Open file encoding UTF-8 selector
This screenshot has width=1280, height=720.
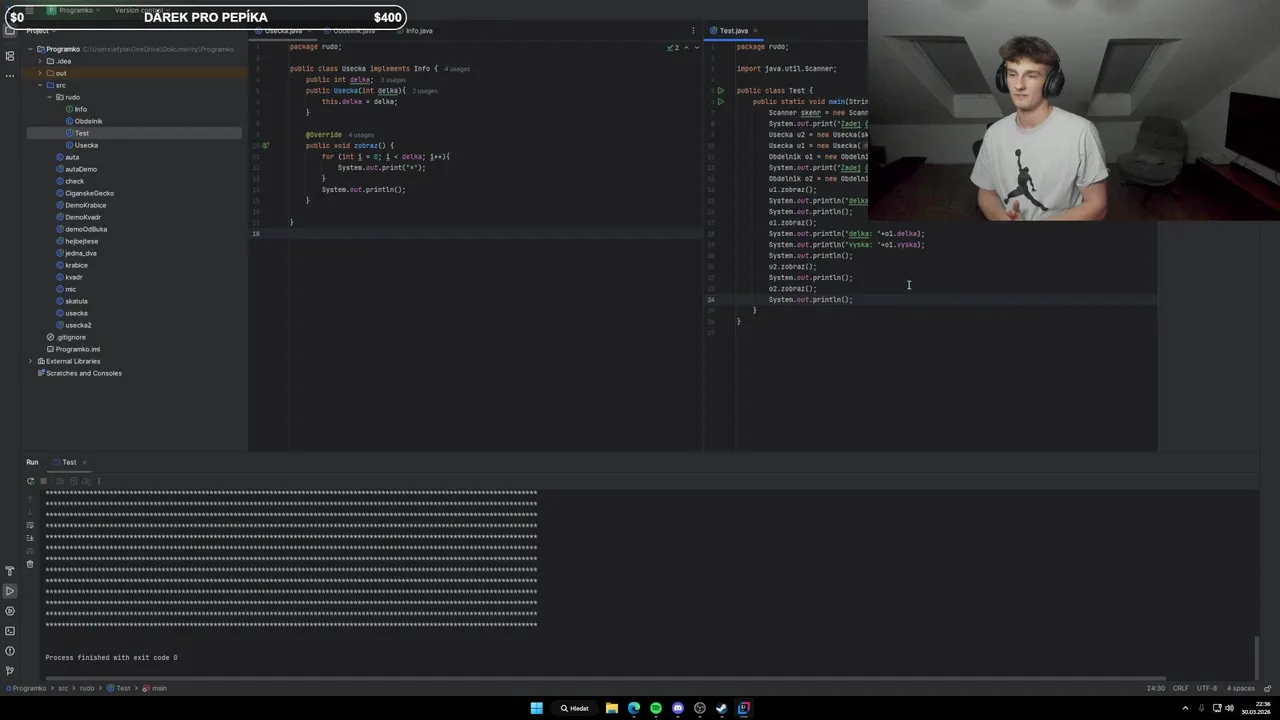point(1207,688)
